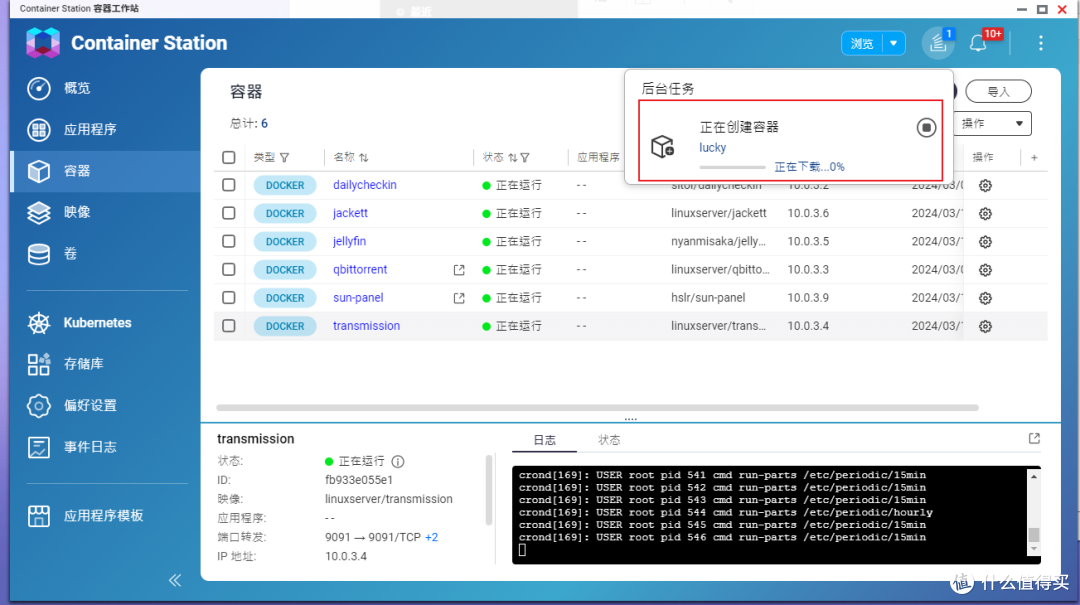Check the jellyfin container checkbox
1080x605 pixels.
[229, 241]
